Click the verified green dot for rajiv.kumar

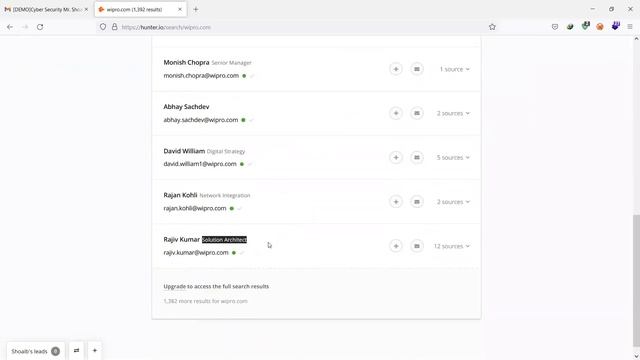point(234,253)
